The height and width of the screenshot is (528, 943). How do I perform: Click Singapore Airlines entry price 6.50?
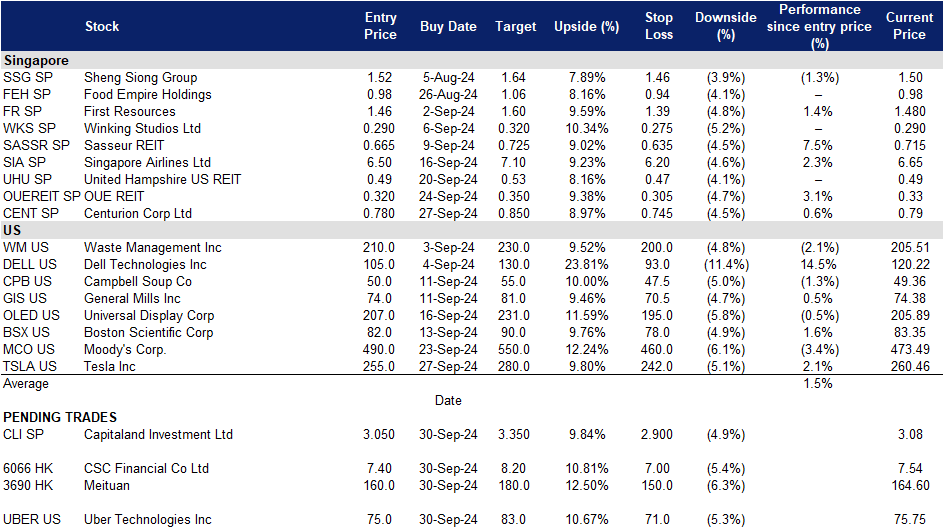379,162
